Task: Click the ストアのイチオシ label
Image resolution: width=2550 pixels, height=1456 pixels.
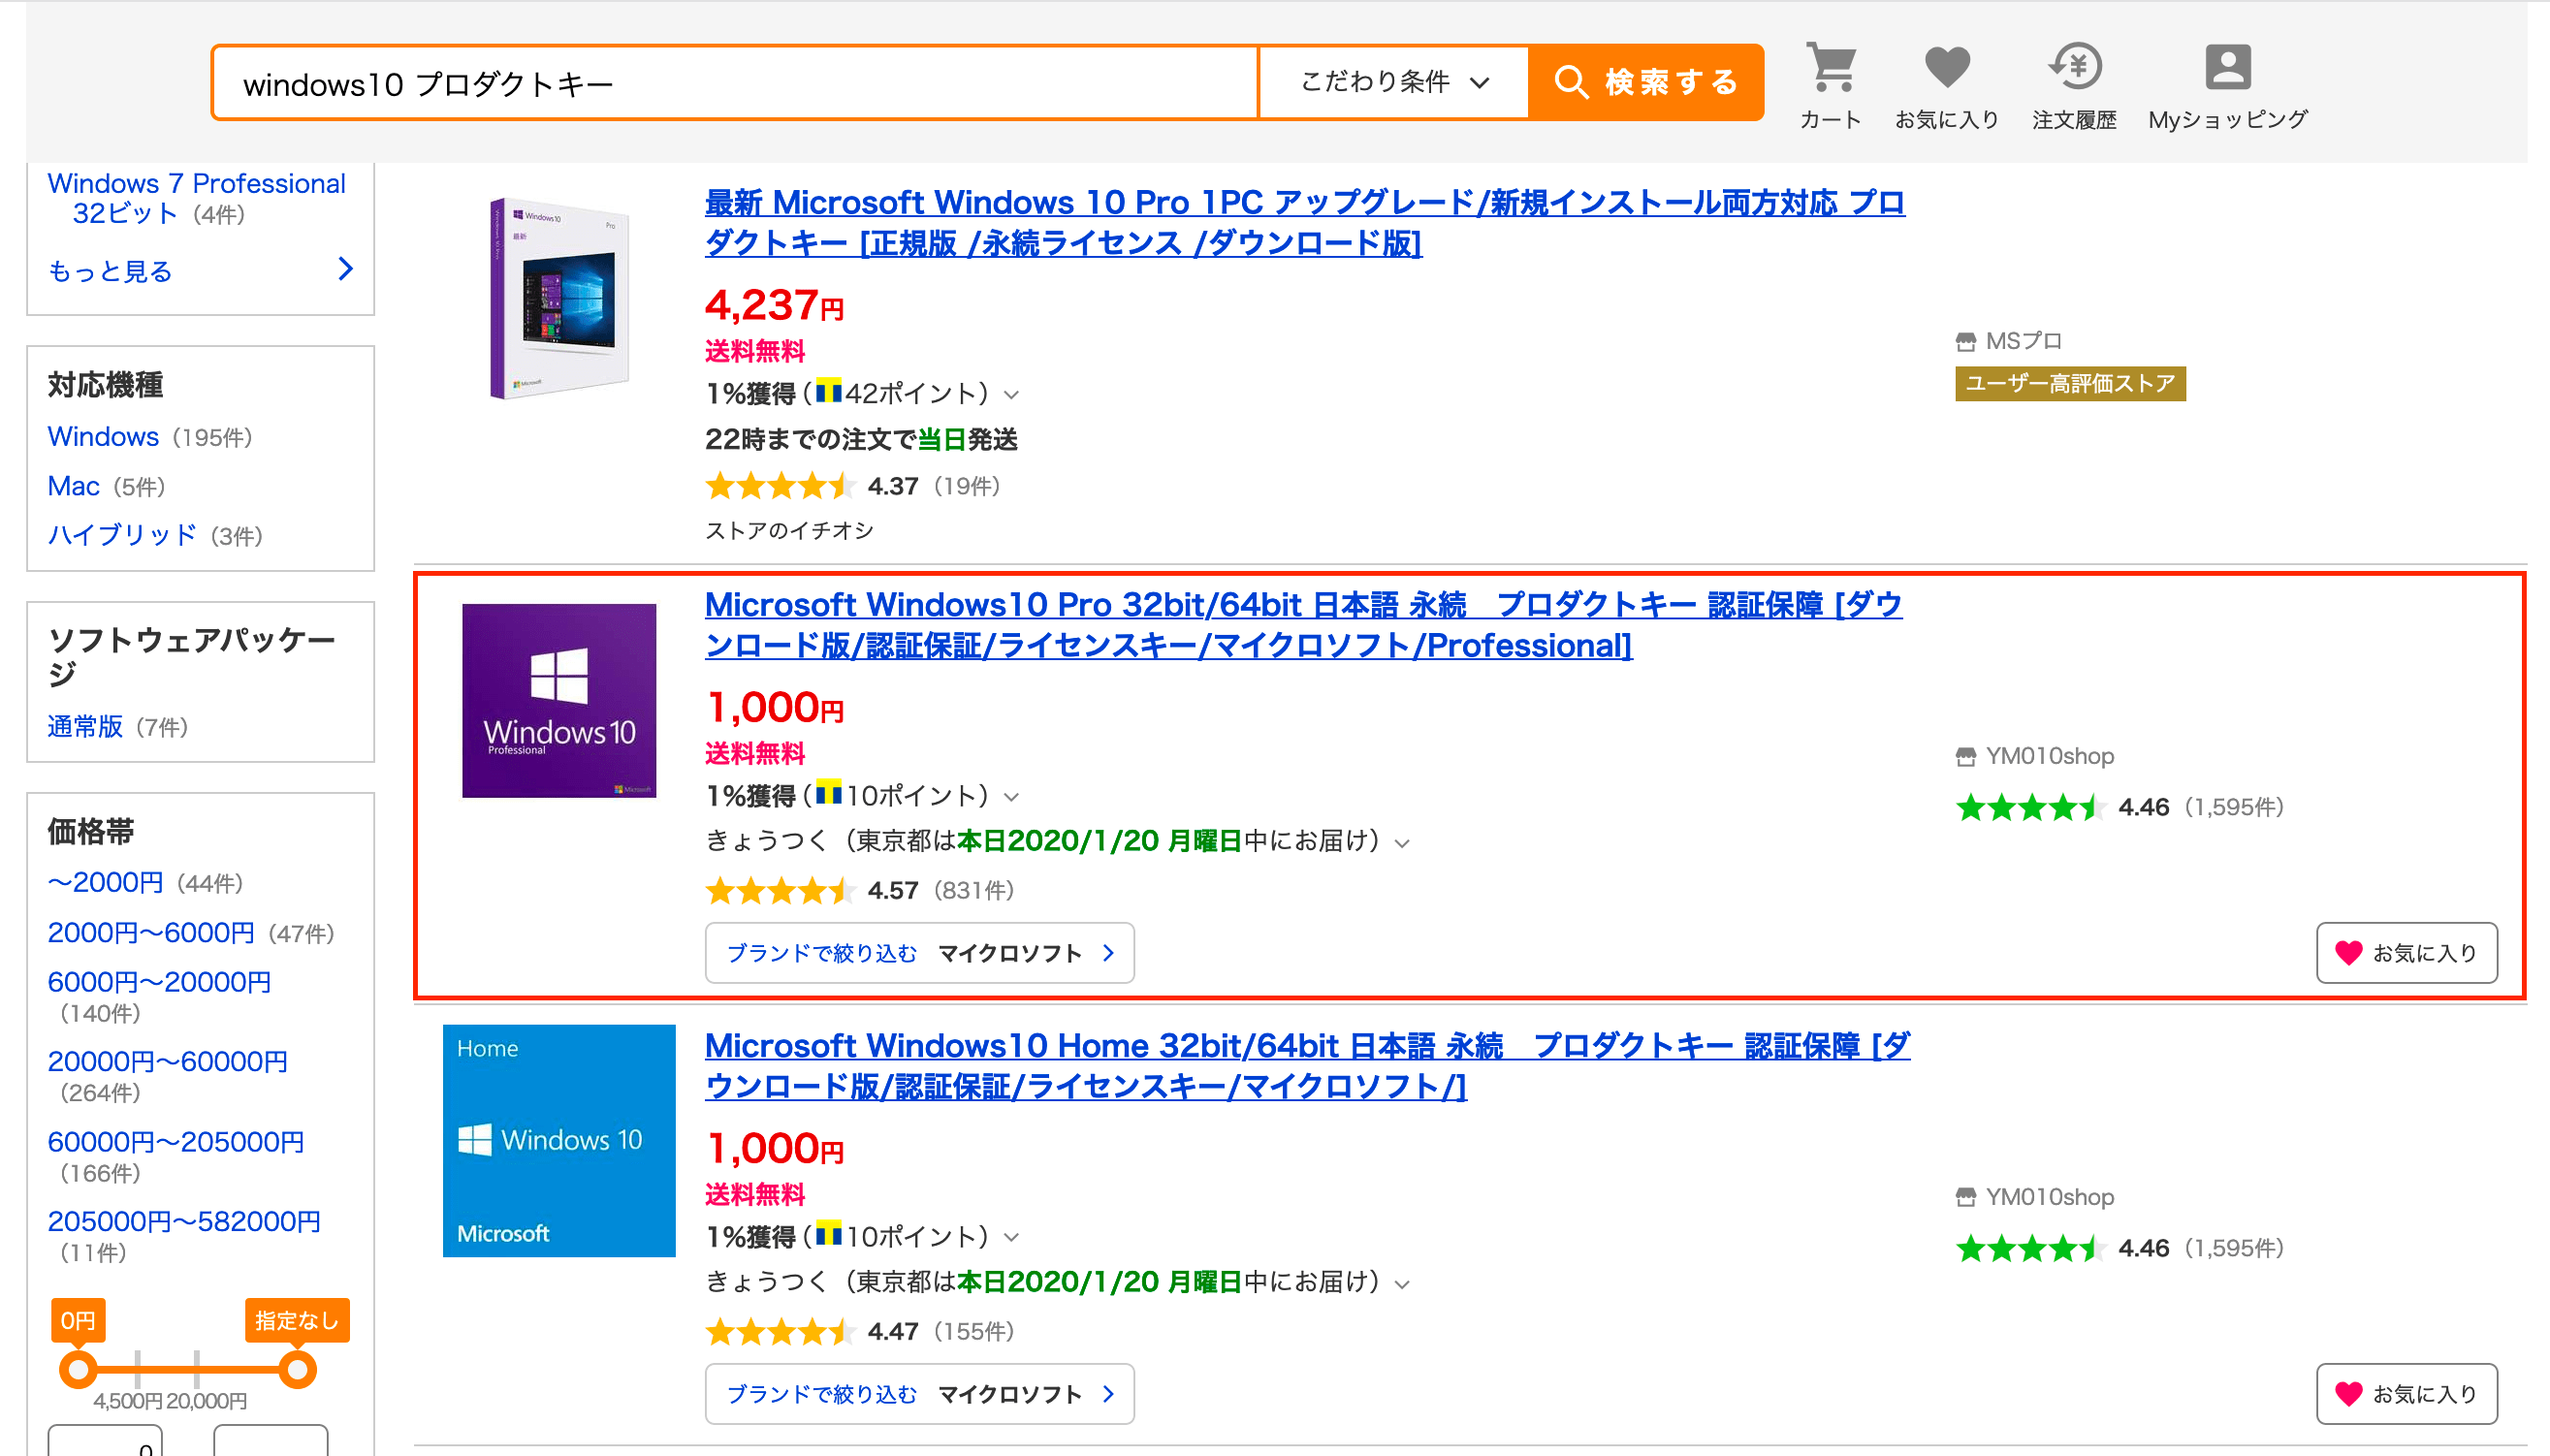Action: [x=789, y=530]
